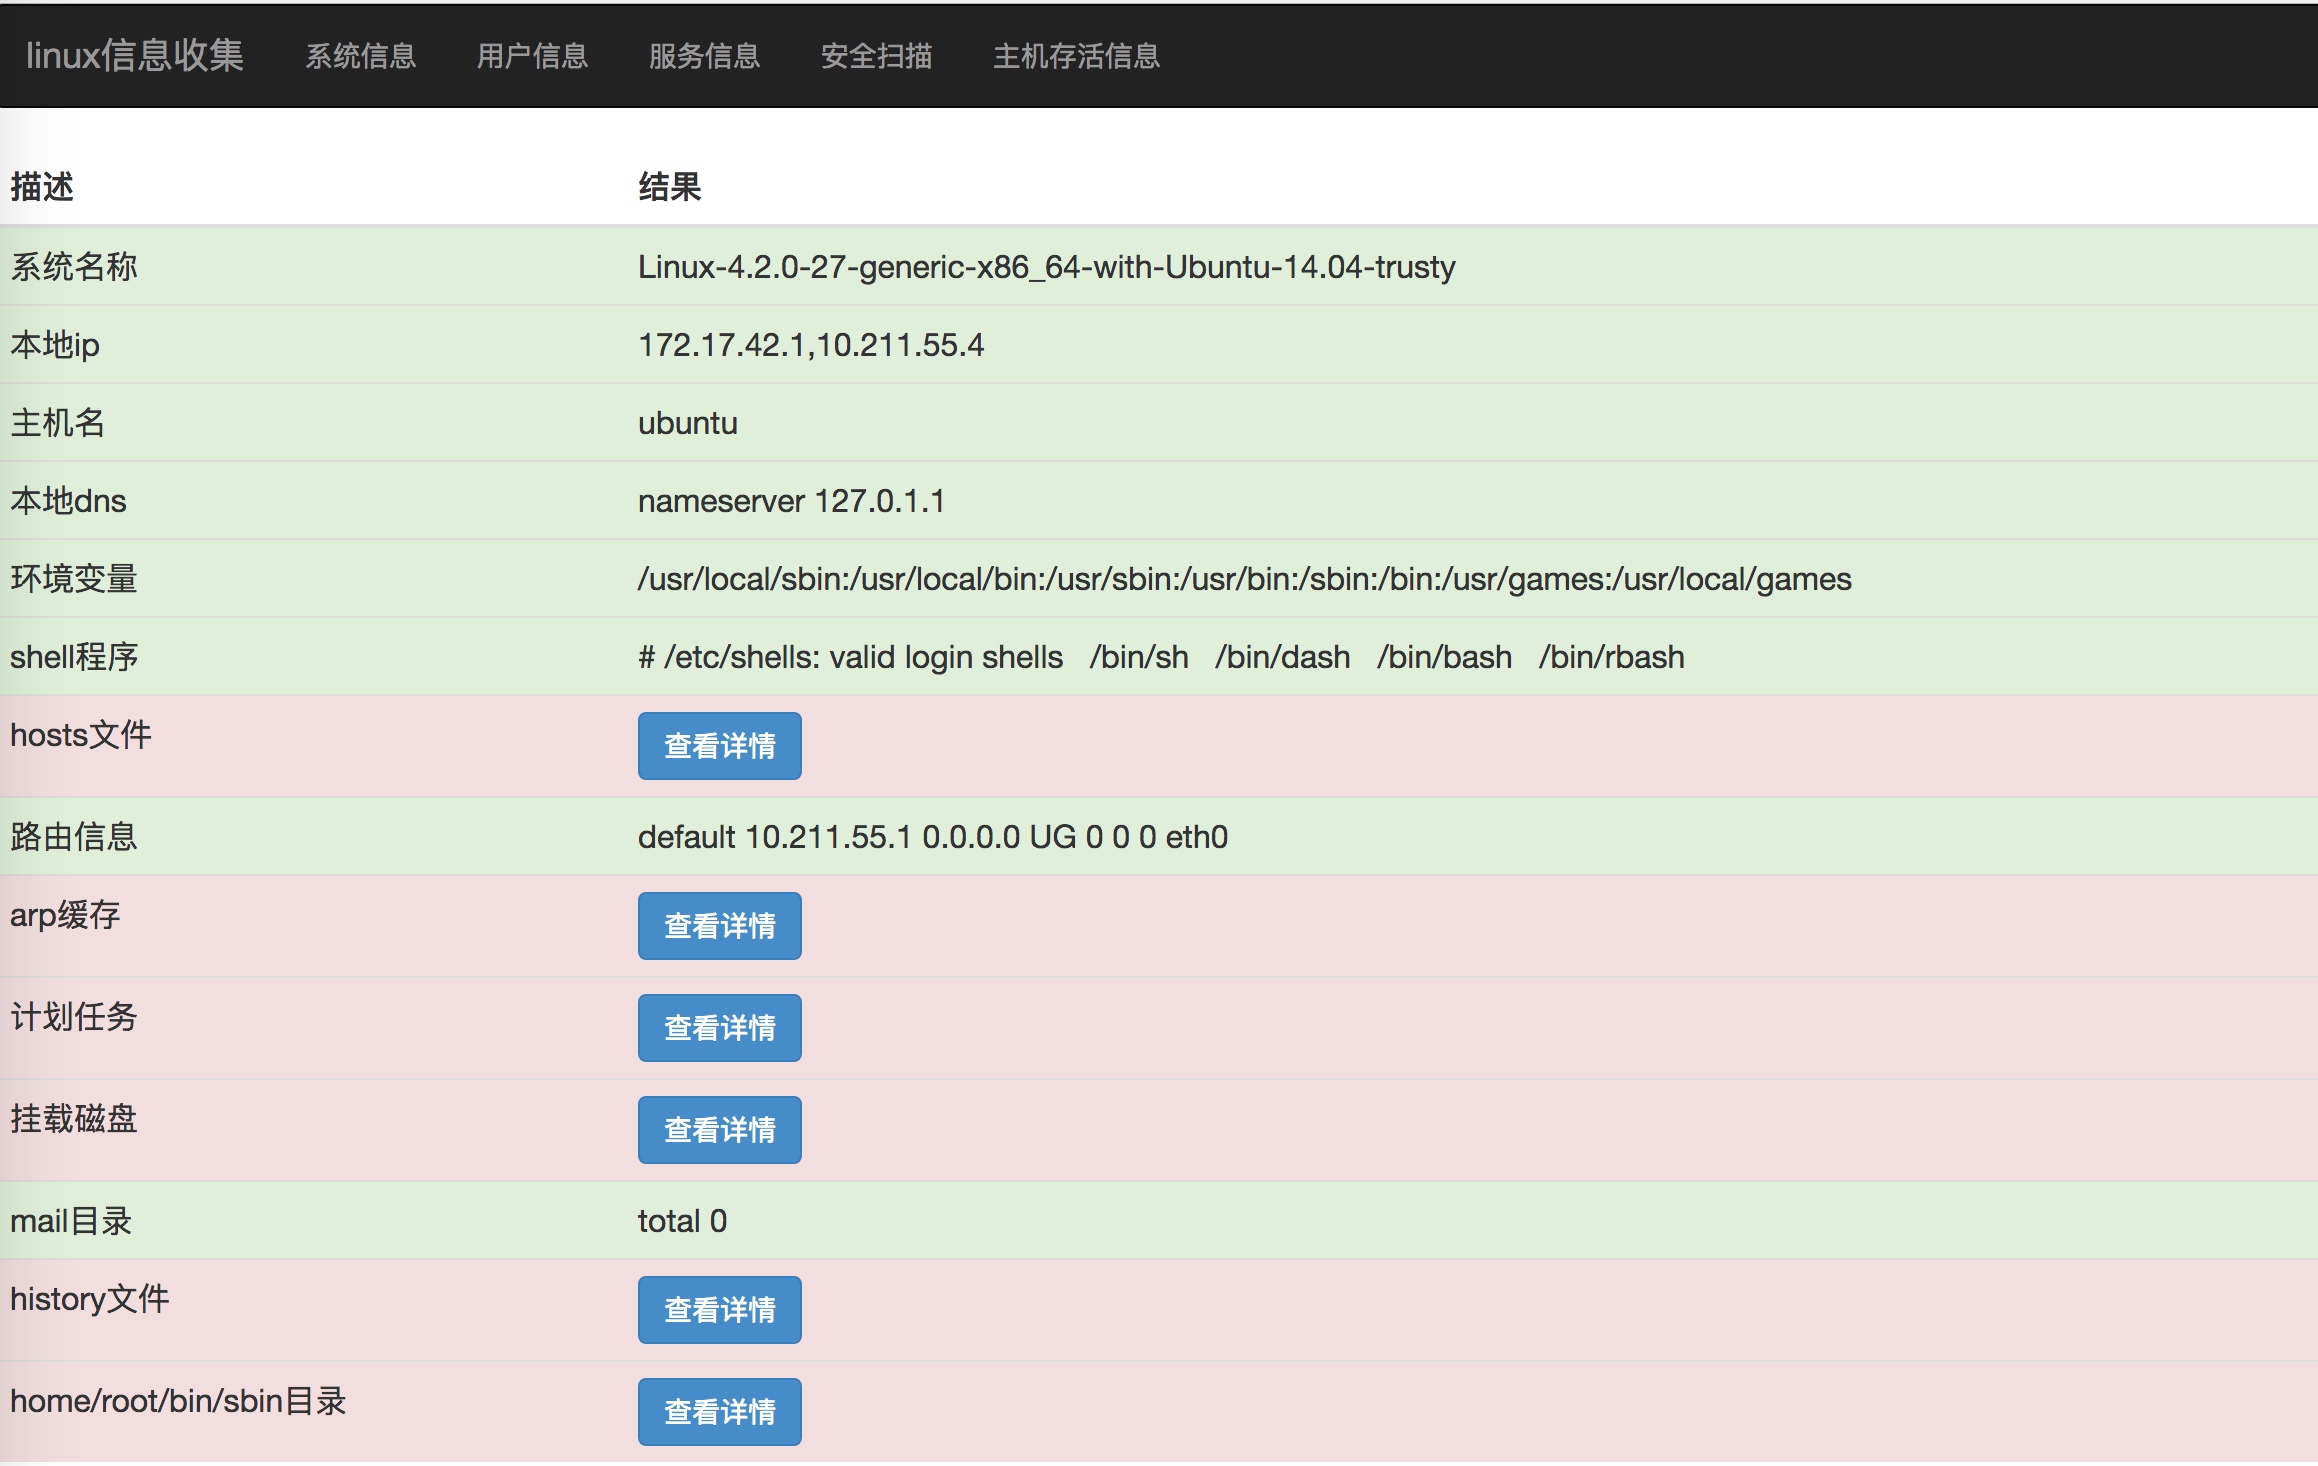Go to the 服务信息 navigation tab
This screenshot has height=1466, width=2318.
tap(704, 56)
